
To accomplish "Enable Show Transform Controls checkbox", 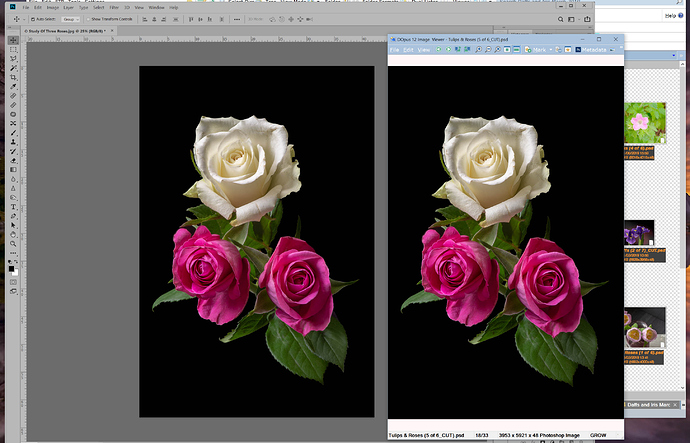I will tap(88, 19).
